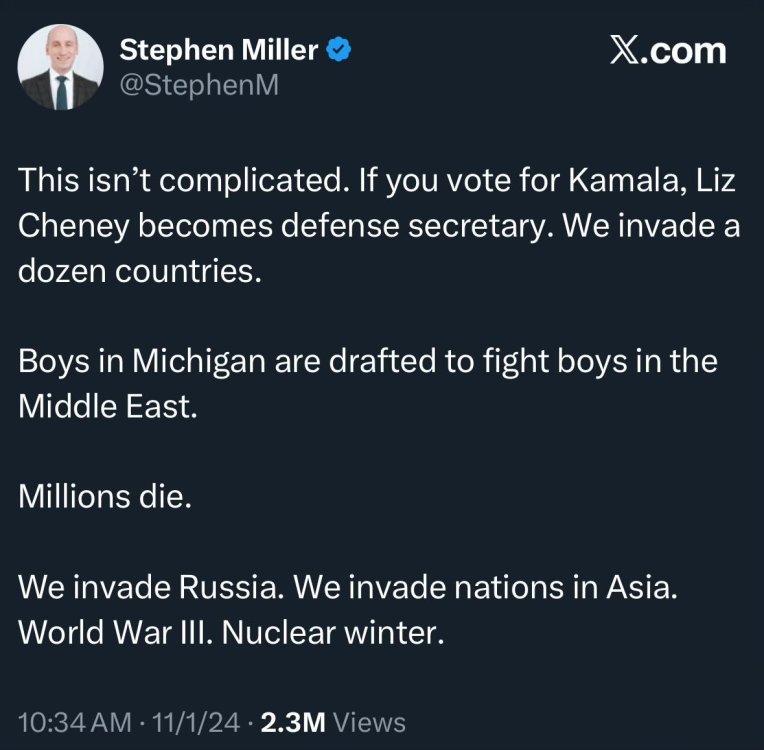Click the X logo in the watermark
The width and height of the screenshot is (764, 750).
point(626,51)
